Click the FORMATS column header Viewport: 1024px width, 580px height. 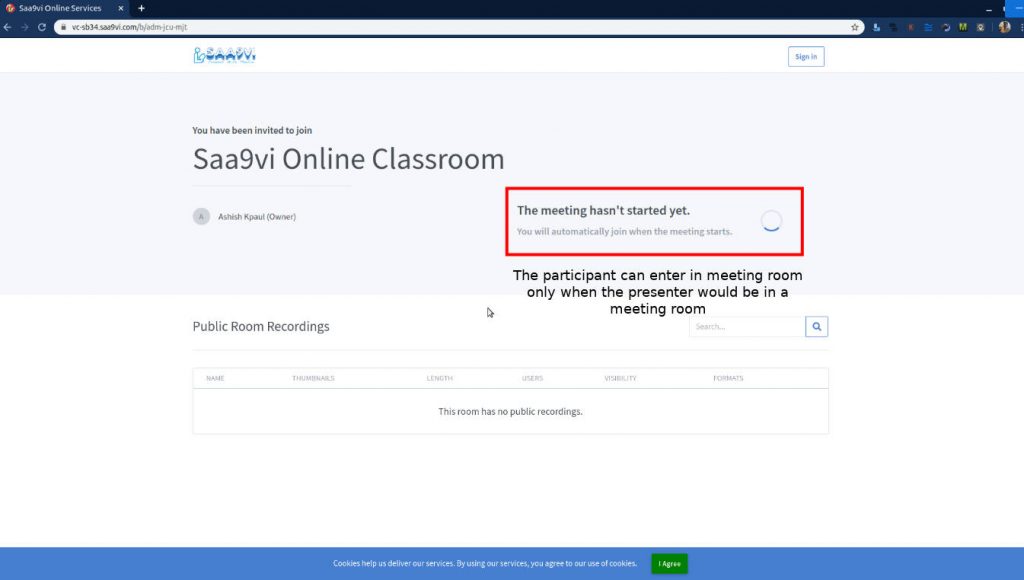point(727,378)
